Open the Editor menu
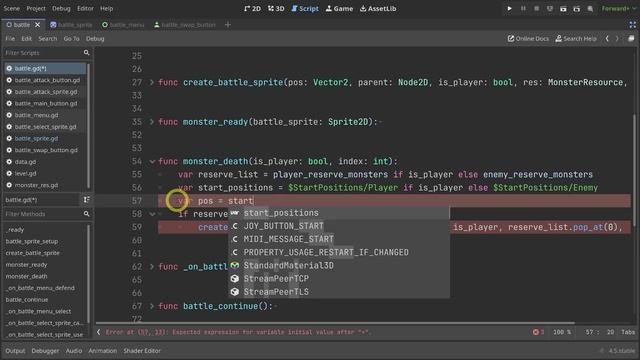The width and height of the screenshot is (640, 360). click(85, 9)
